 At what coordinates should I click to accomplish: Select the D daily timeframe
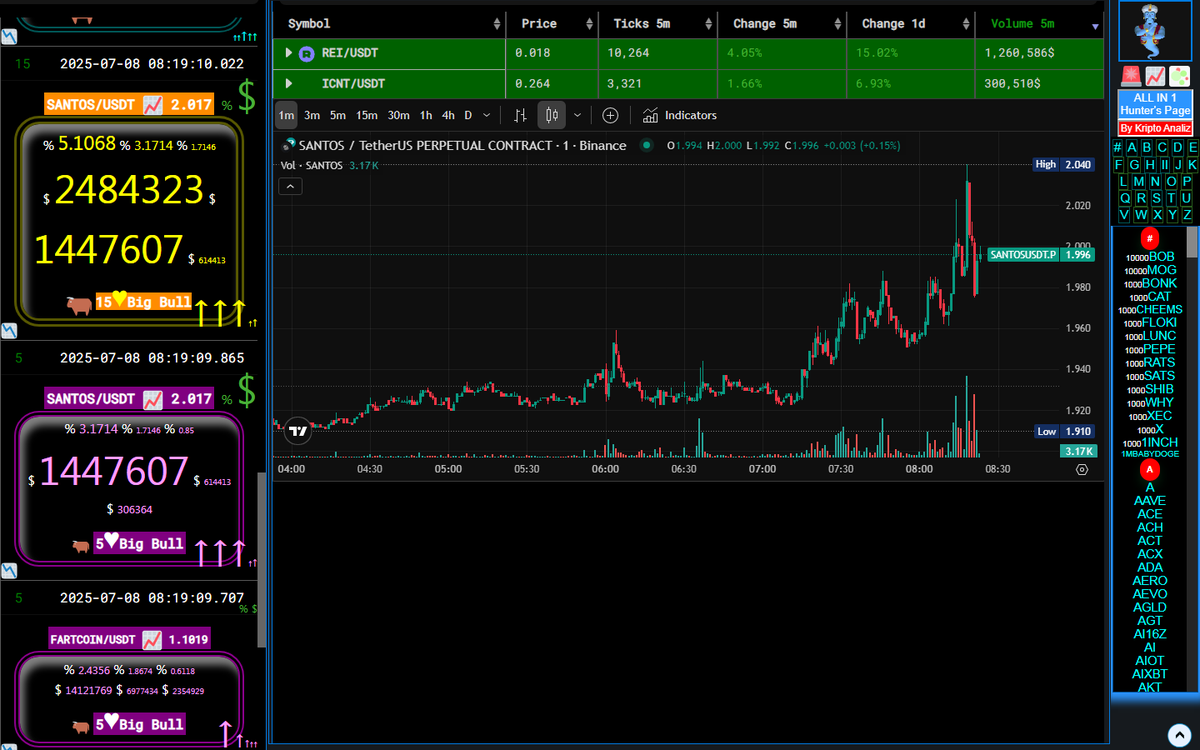pos(468,115)
